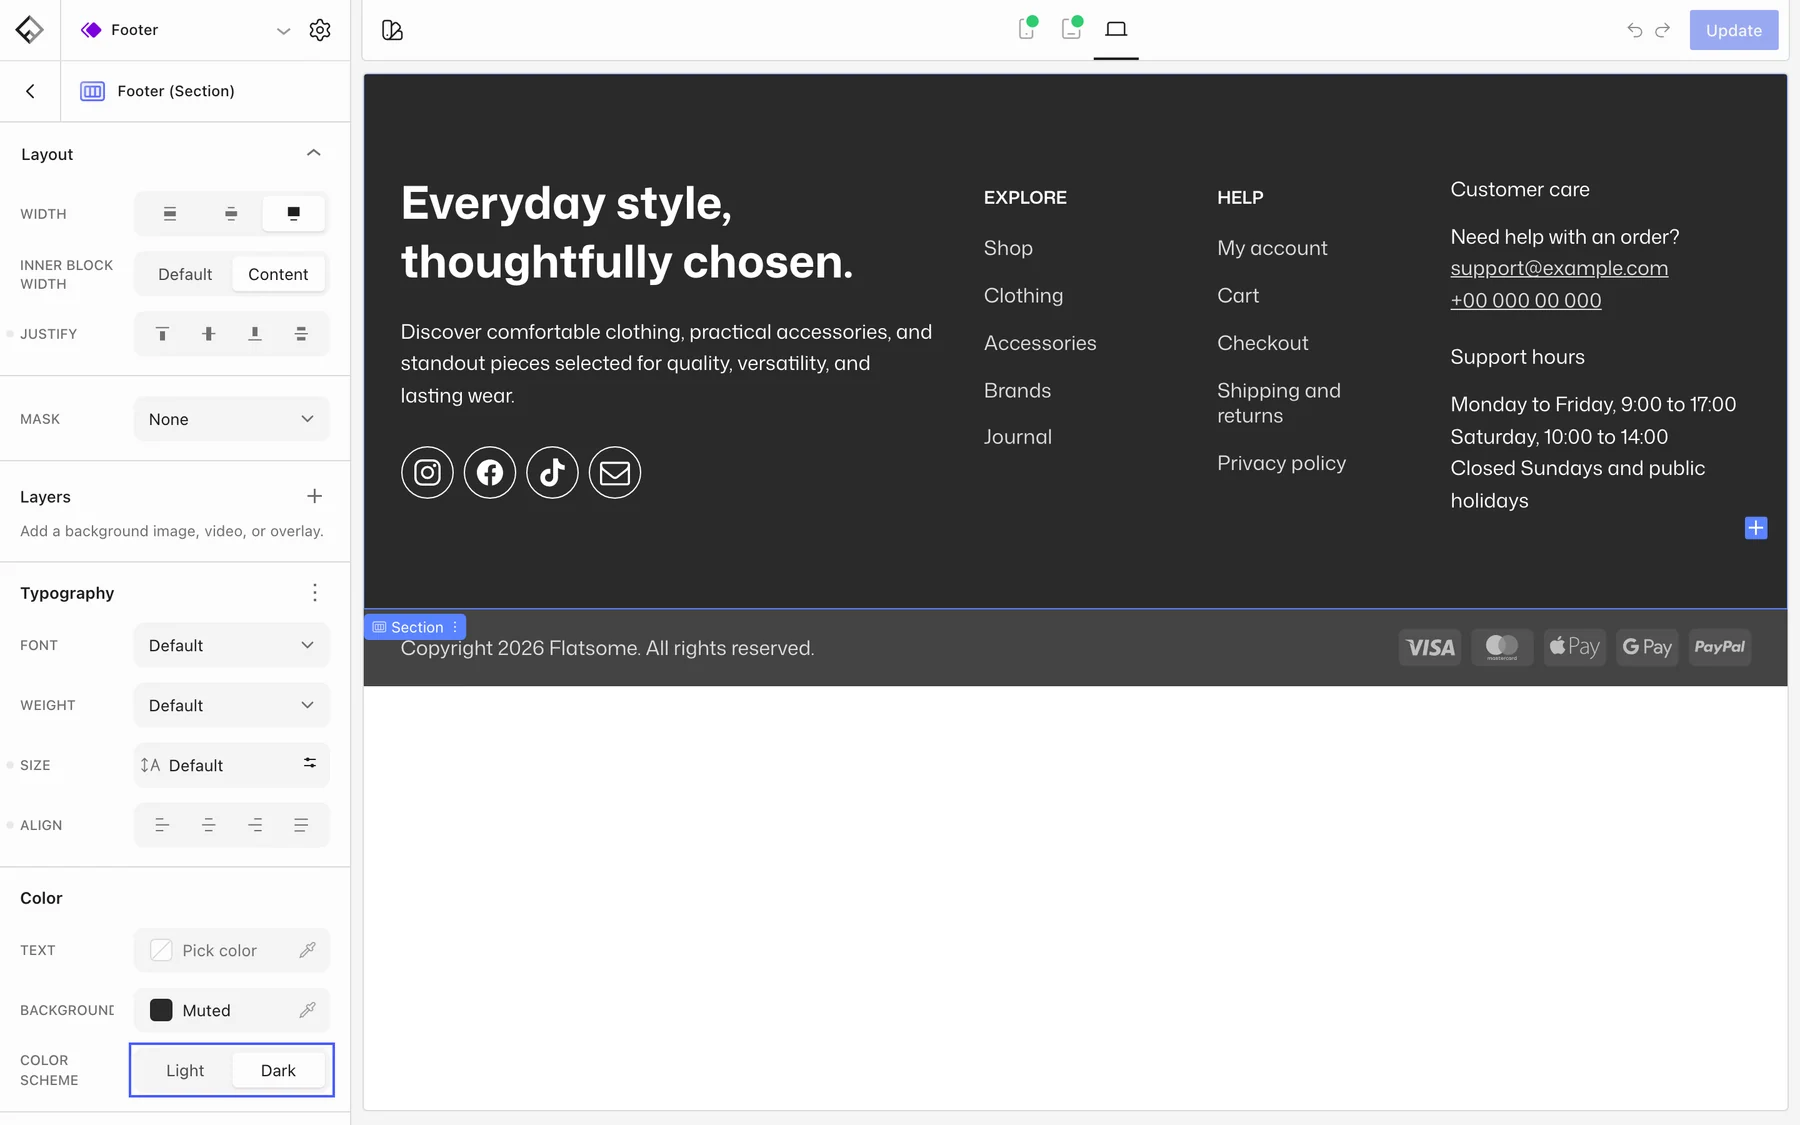Open the Weight dropdown
The height and width of the screenshot is (1125, 1800).
[231, 705]
